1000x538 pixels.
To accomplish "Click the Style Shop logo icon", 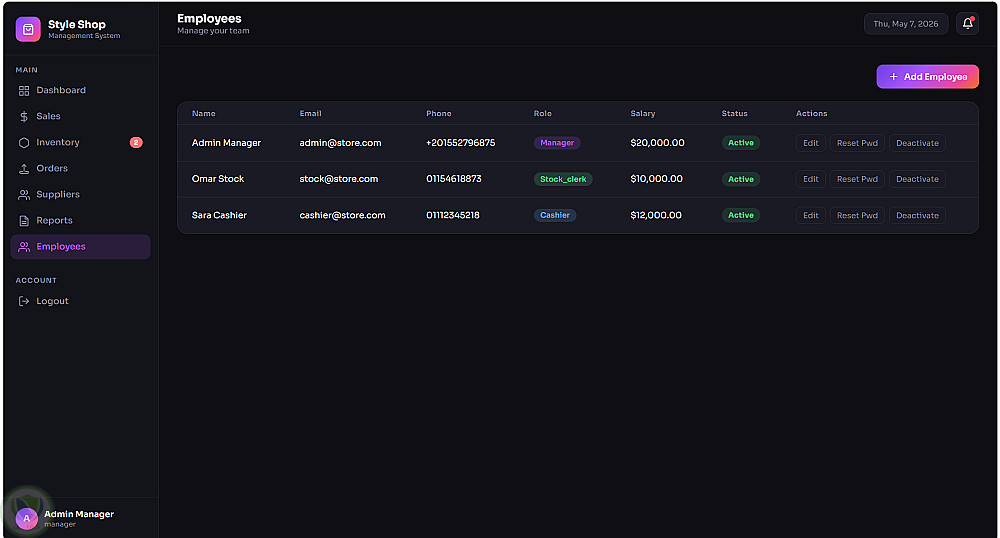I will [28, 29].
